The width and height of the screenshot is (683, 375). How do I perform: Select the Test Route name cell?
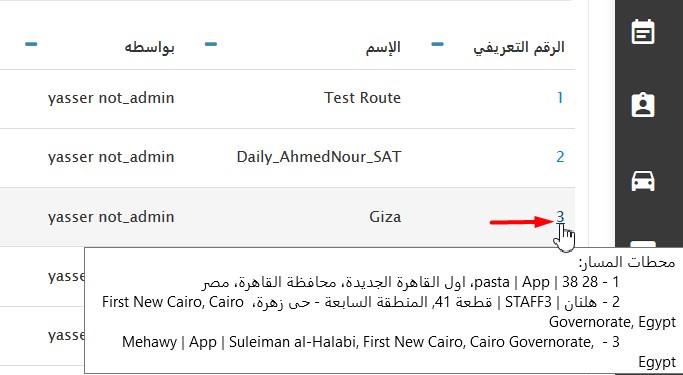pos(362,98)
